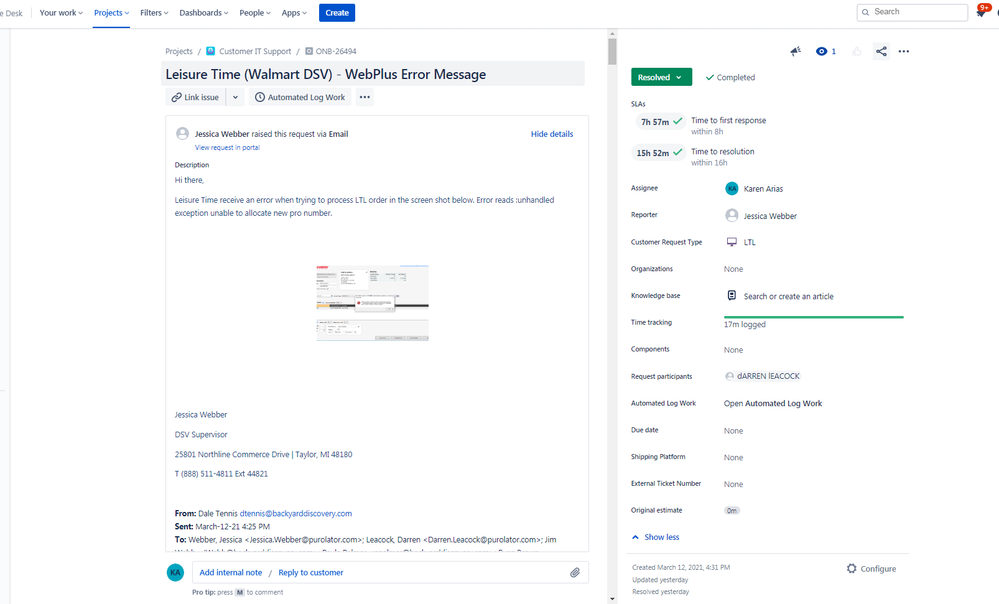Image resolution: width=999 pixels, height=604 pixels.
Task: Click the 17m logged text
Action: (745, 324)
